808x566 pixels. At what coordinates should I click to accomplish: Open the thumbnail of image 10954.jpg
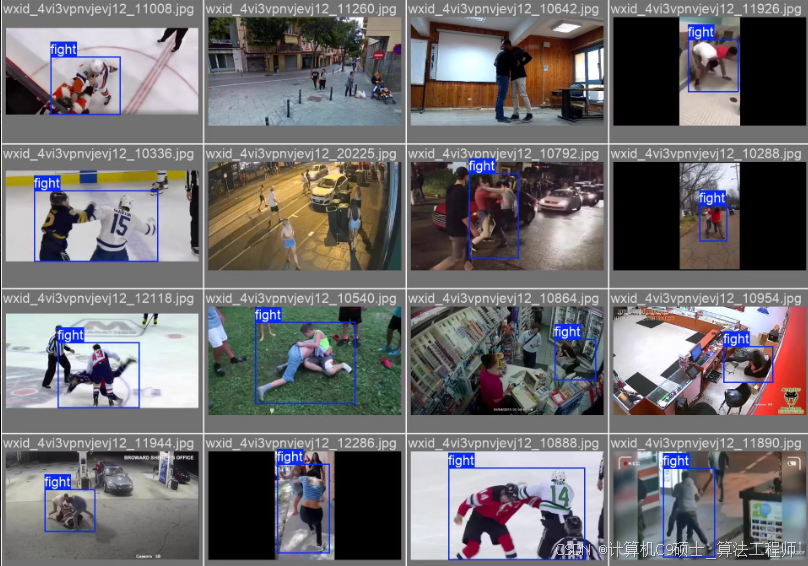point(709,361)
